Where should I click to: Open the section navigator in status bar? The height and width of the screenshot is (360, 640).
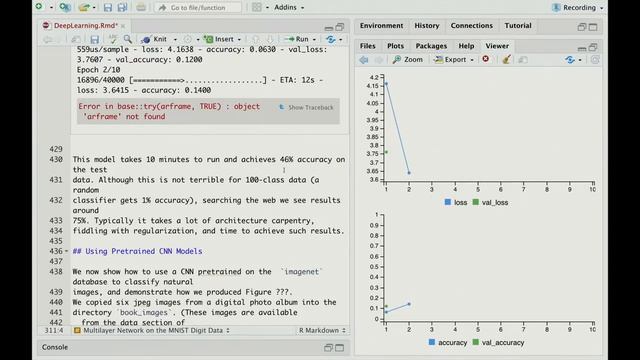[x=151, y=330]
